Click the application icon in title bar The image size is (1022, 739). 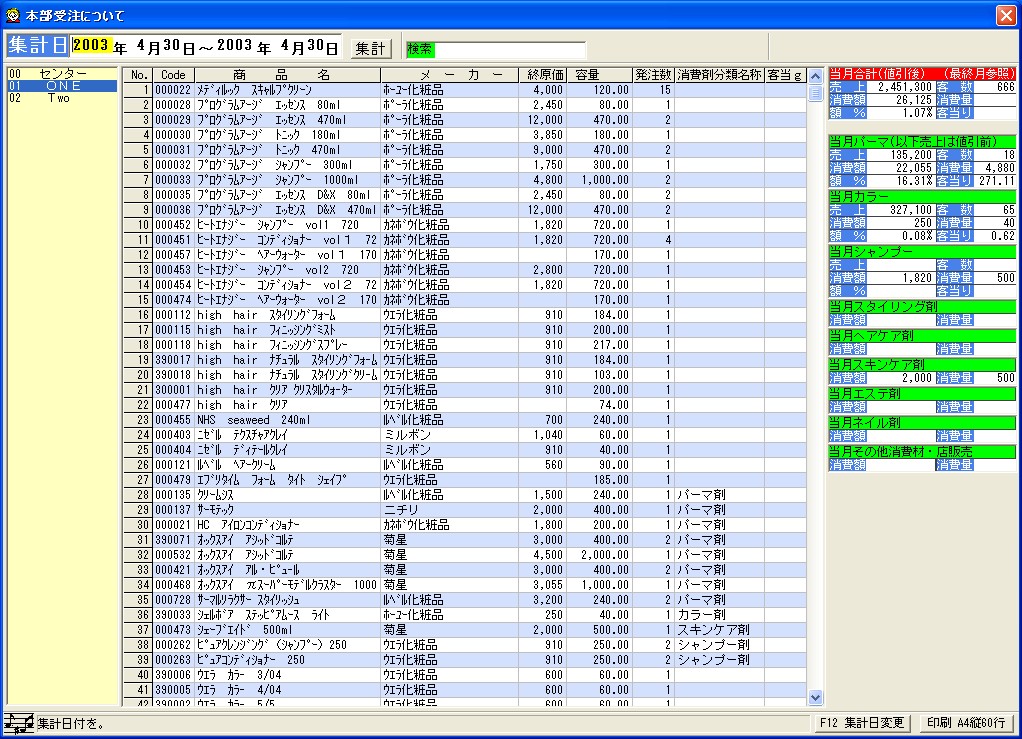pos(12,15)
